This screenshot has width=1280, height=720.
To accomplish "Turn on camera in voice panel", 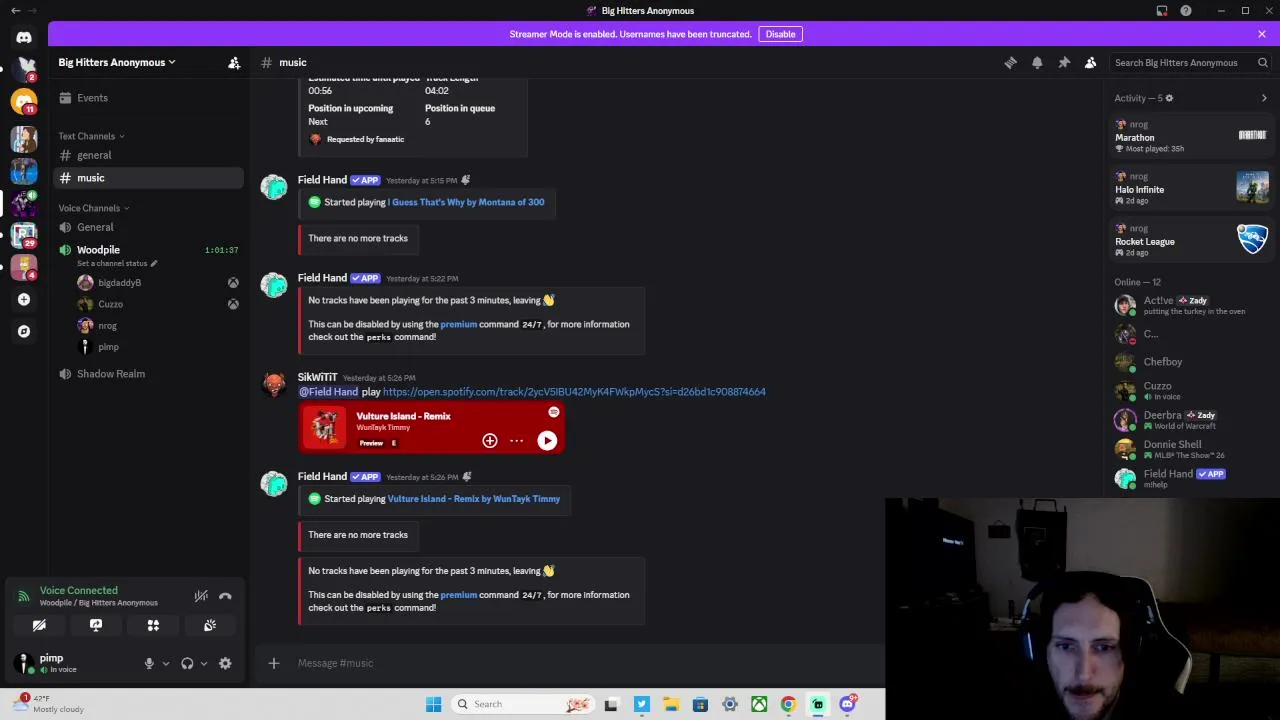I will (39, 625).
